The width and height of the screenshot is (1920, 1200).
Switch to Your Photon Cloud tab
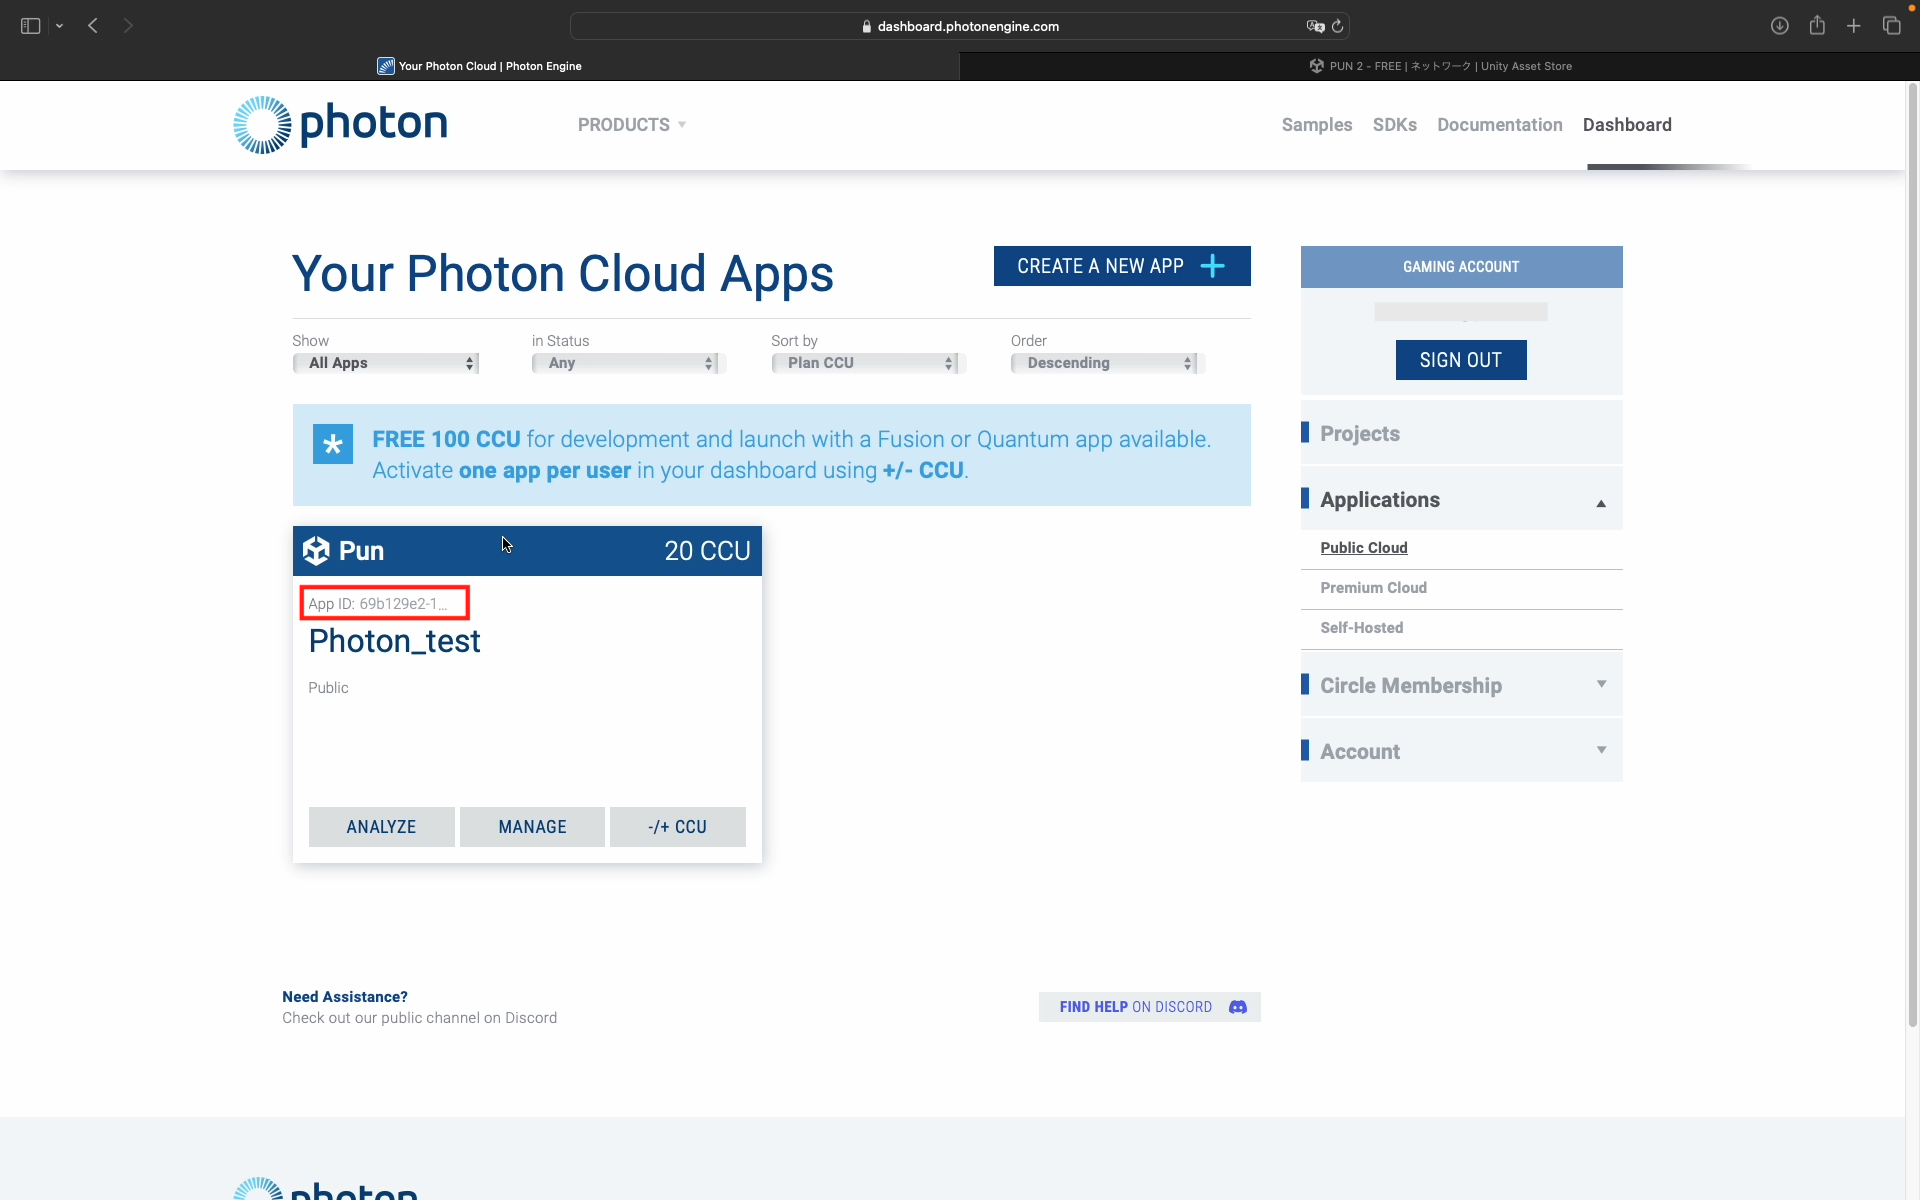(480, 66)
